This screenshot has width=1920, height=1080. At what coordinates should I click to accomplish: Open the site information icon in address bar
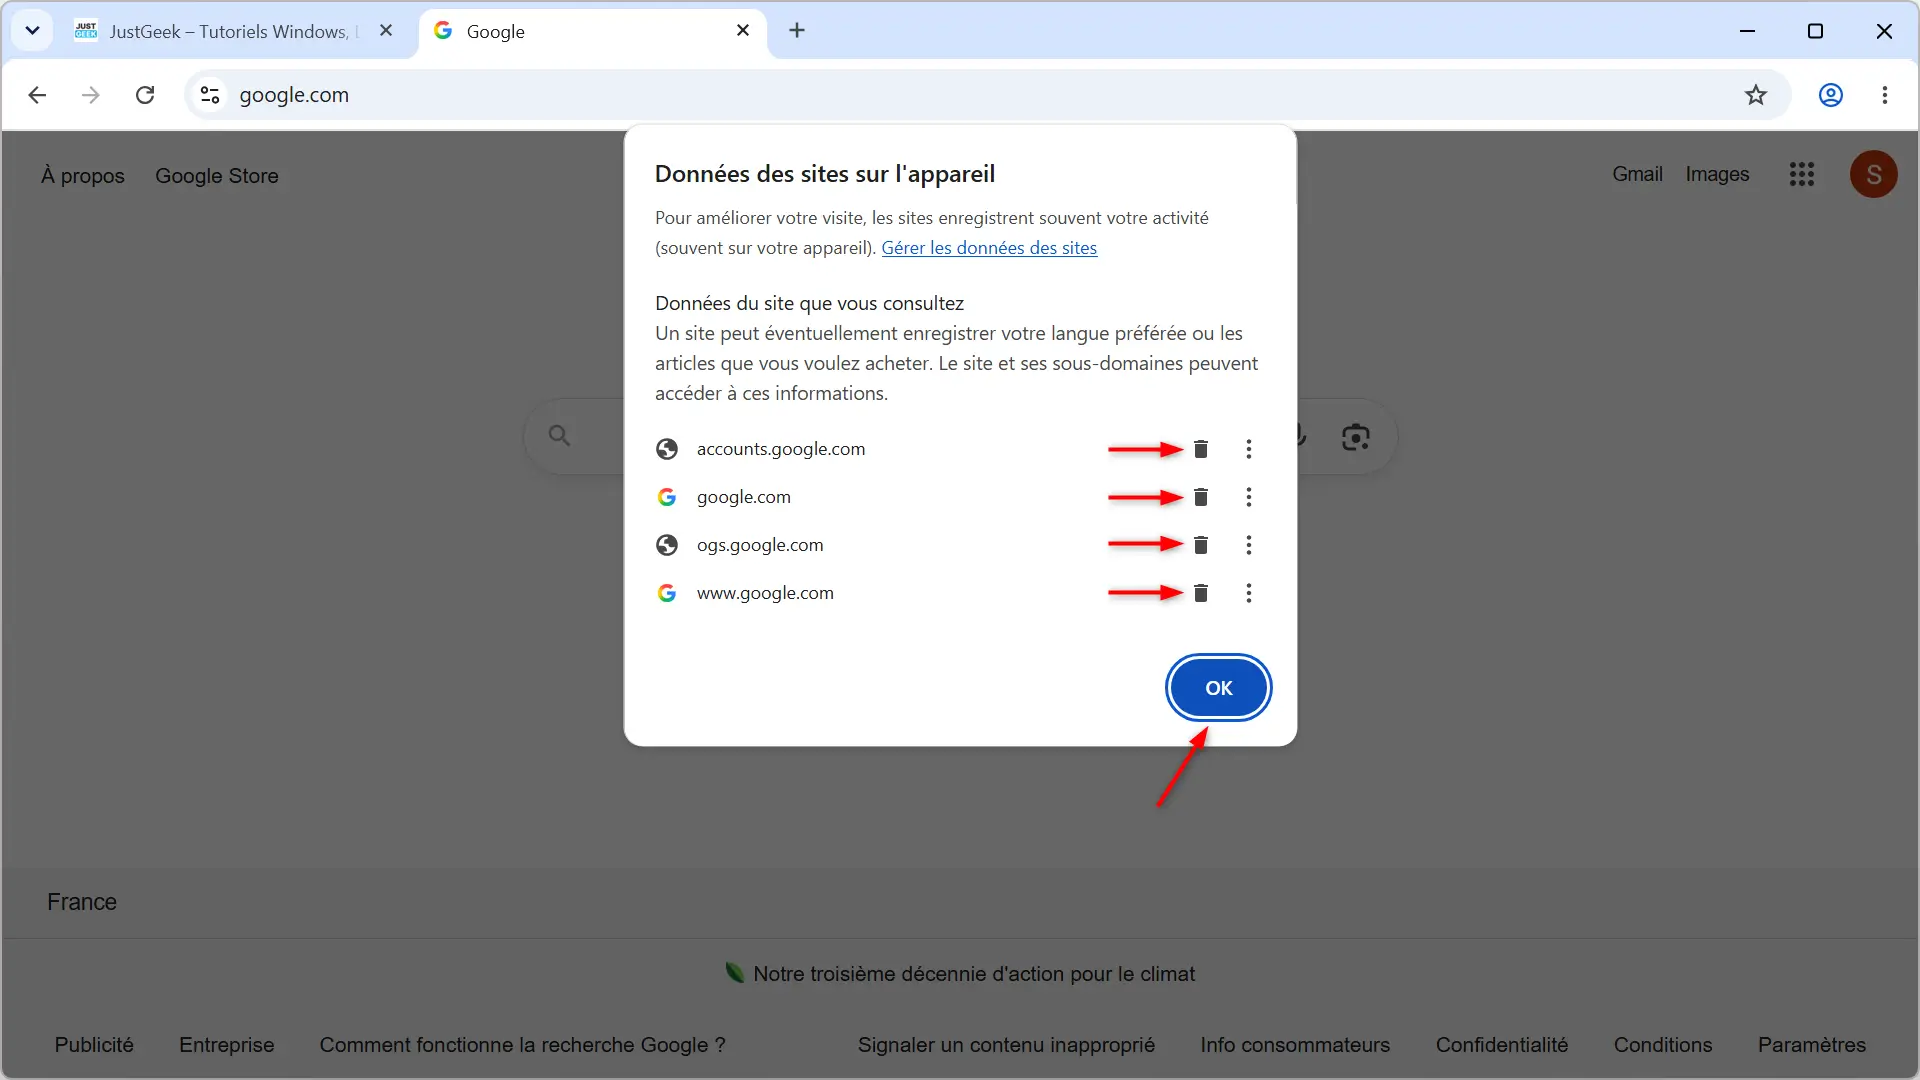click(x=210, y=95)
